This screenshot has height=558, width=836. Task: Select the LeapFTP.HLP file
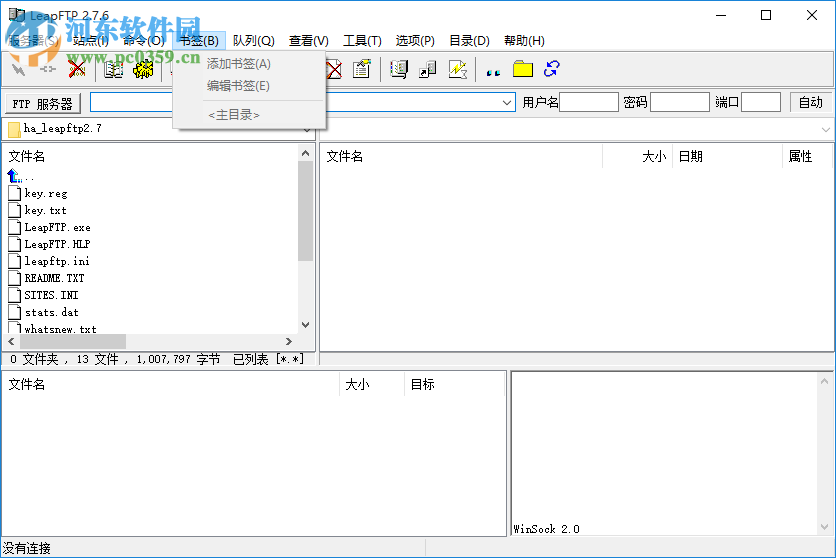(50, 245)
